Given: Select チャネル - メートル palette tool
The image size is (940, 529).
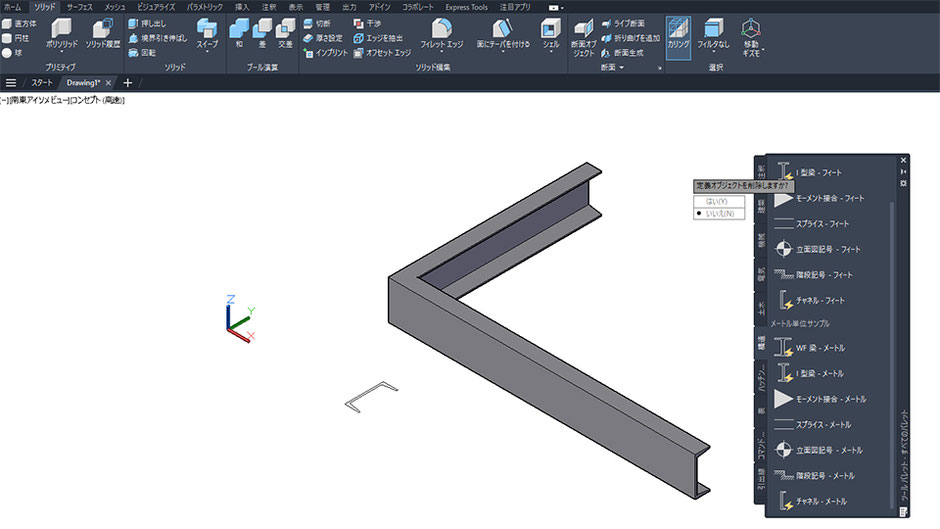Looking at the screenshot, I should (x=811, y=501).
